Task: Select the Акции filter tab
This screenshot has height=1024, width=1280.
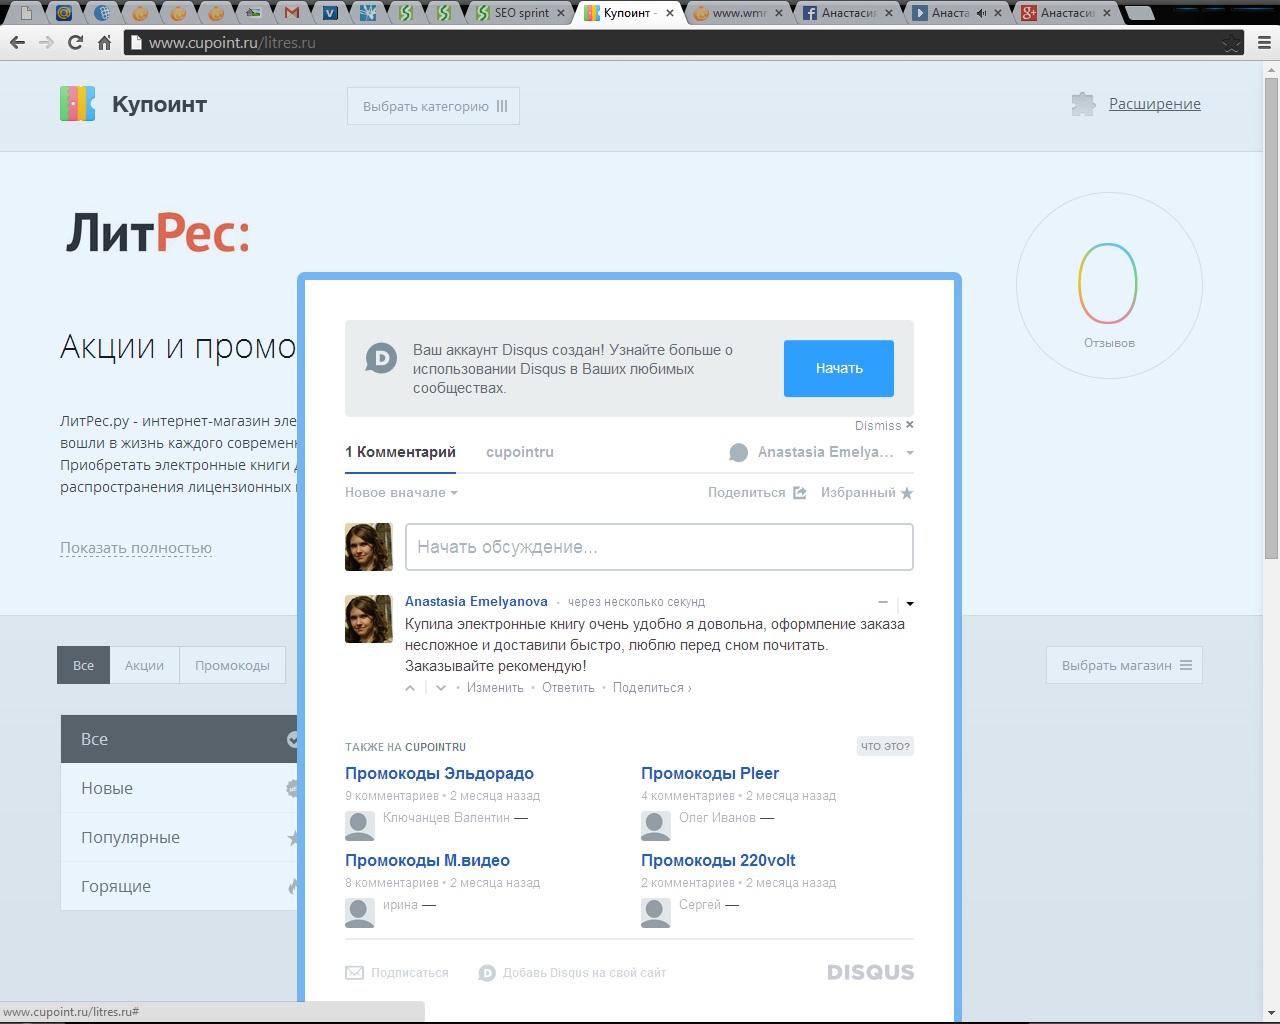Action: pyautogui.click(x=144, y=665)
